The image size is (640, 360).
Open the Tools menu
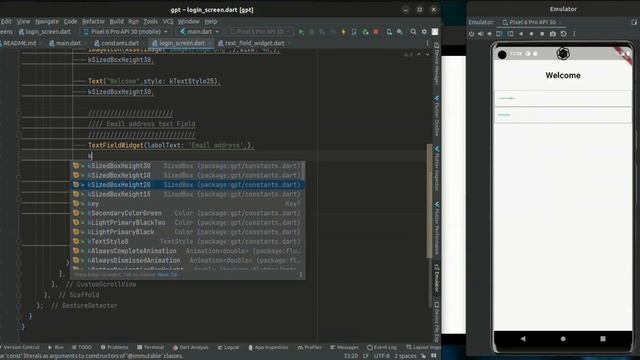150,21
